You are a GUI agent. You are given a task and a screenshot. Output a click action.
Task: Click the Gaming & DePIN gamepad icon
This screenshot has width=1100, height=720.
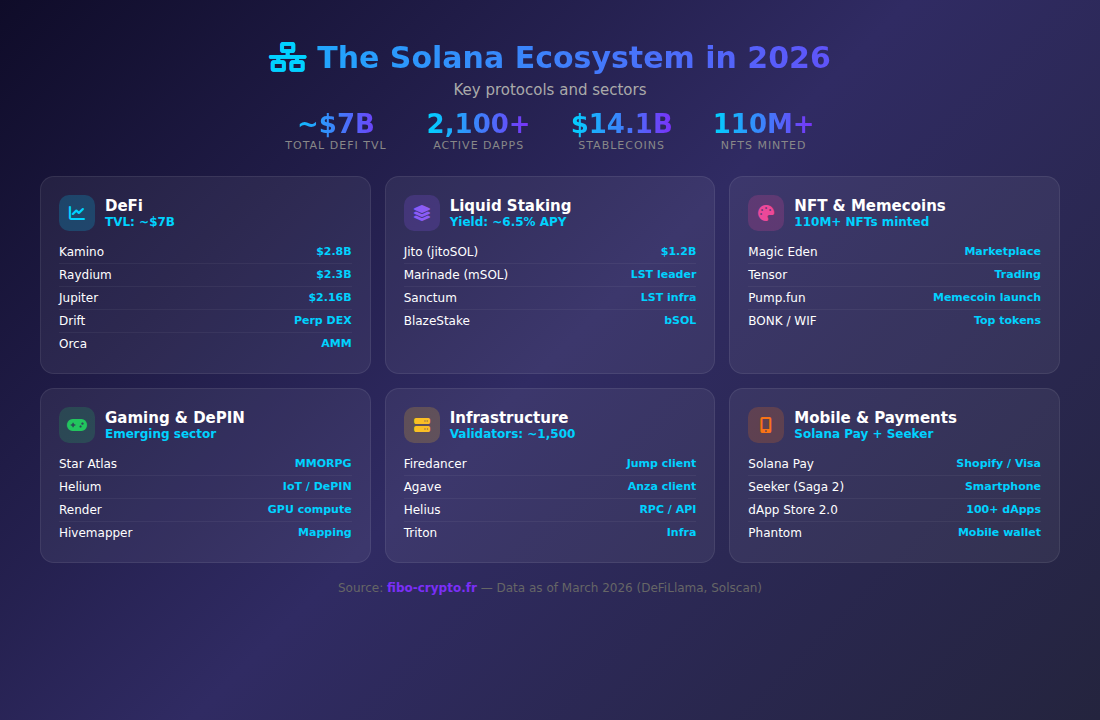tap(77, 425)
